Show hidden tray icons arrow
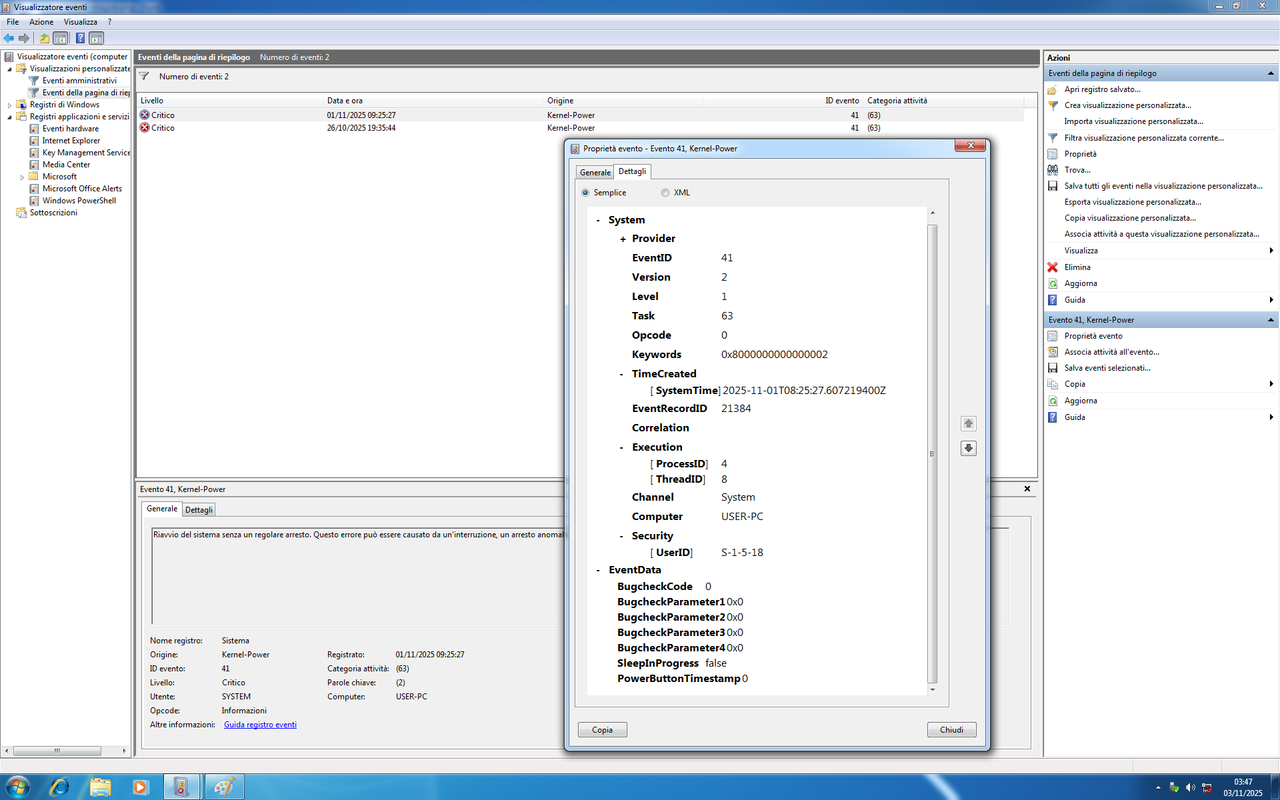This screenshot has width=1280, height=800. [1158, 787]
